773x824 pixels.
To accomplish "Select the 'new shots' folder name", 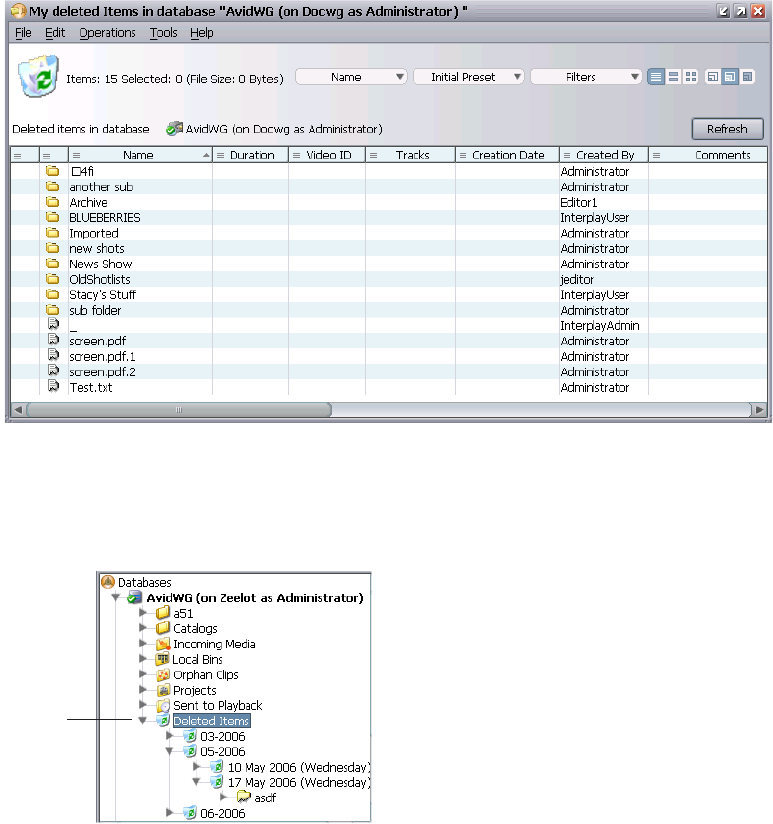I will coord(97,248).
